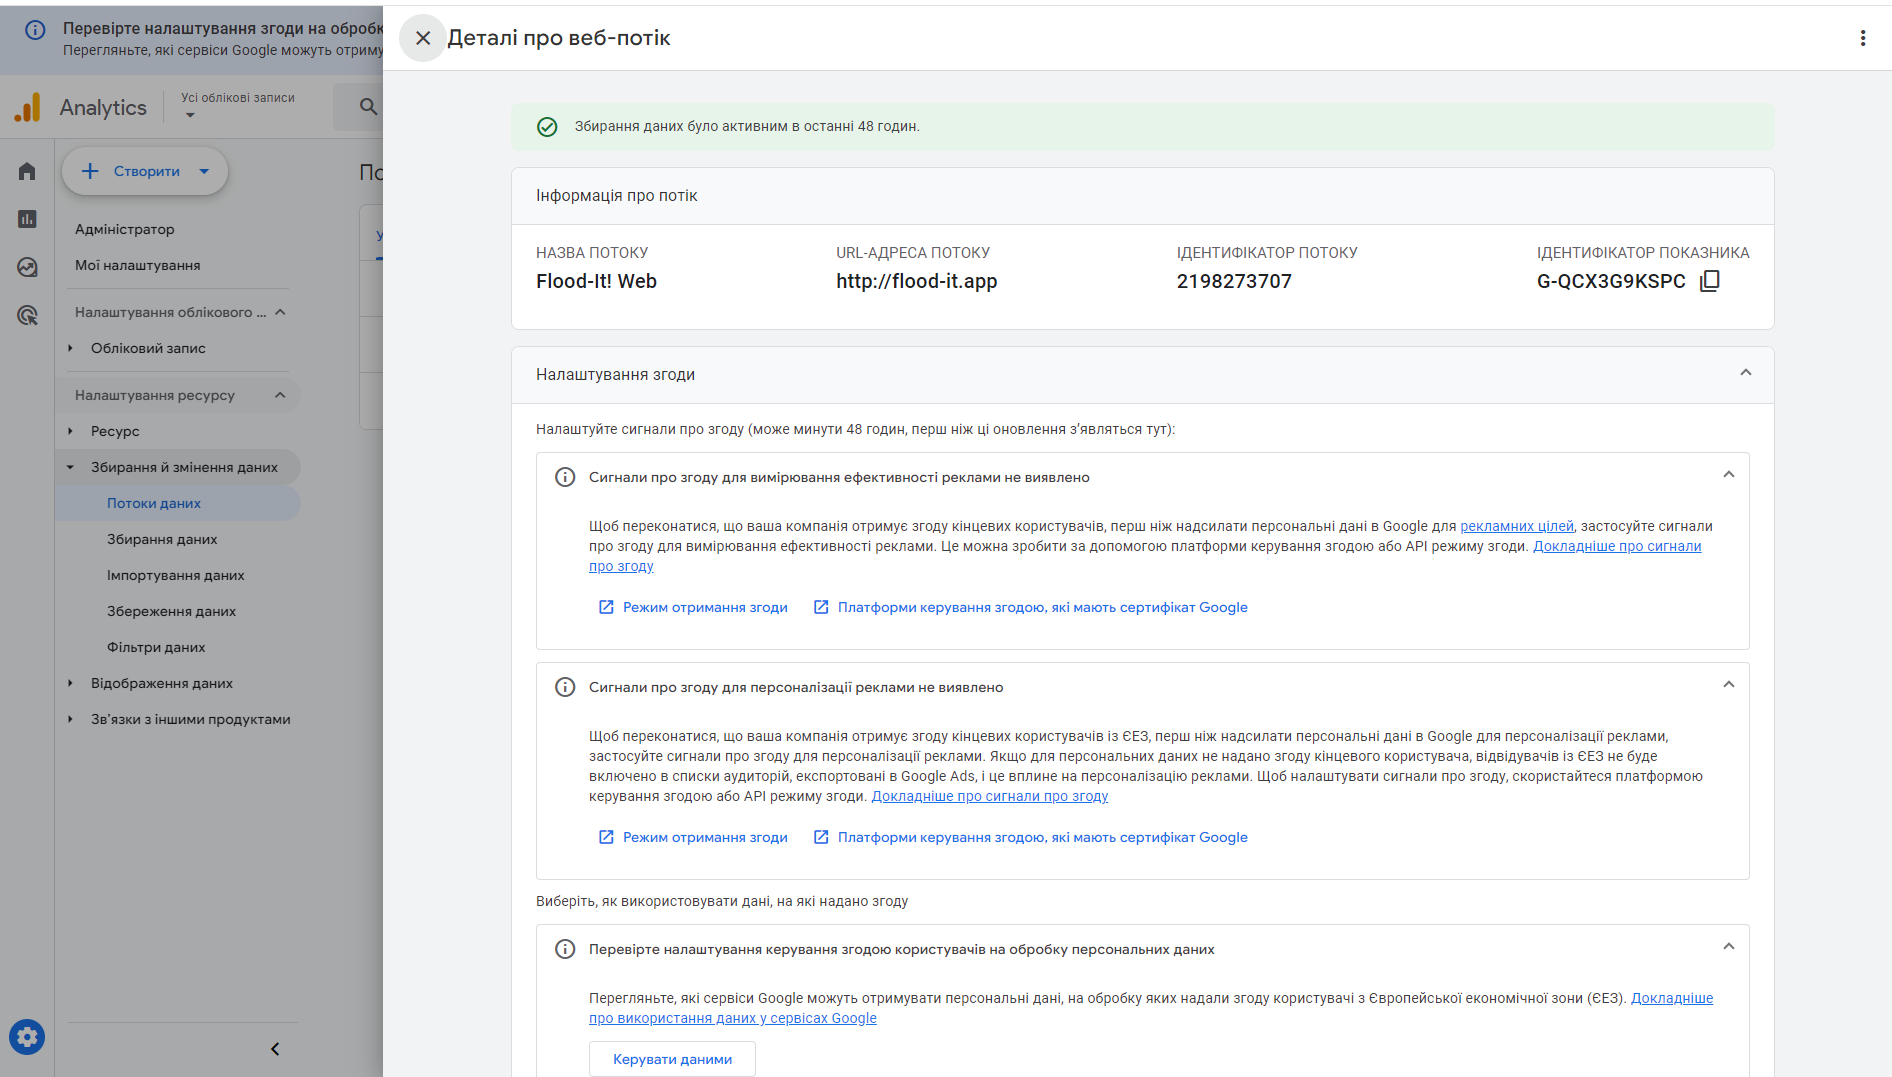Click the Admin gear icon

[x=27, y=1037]
